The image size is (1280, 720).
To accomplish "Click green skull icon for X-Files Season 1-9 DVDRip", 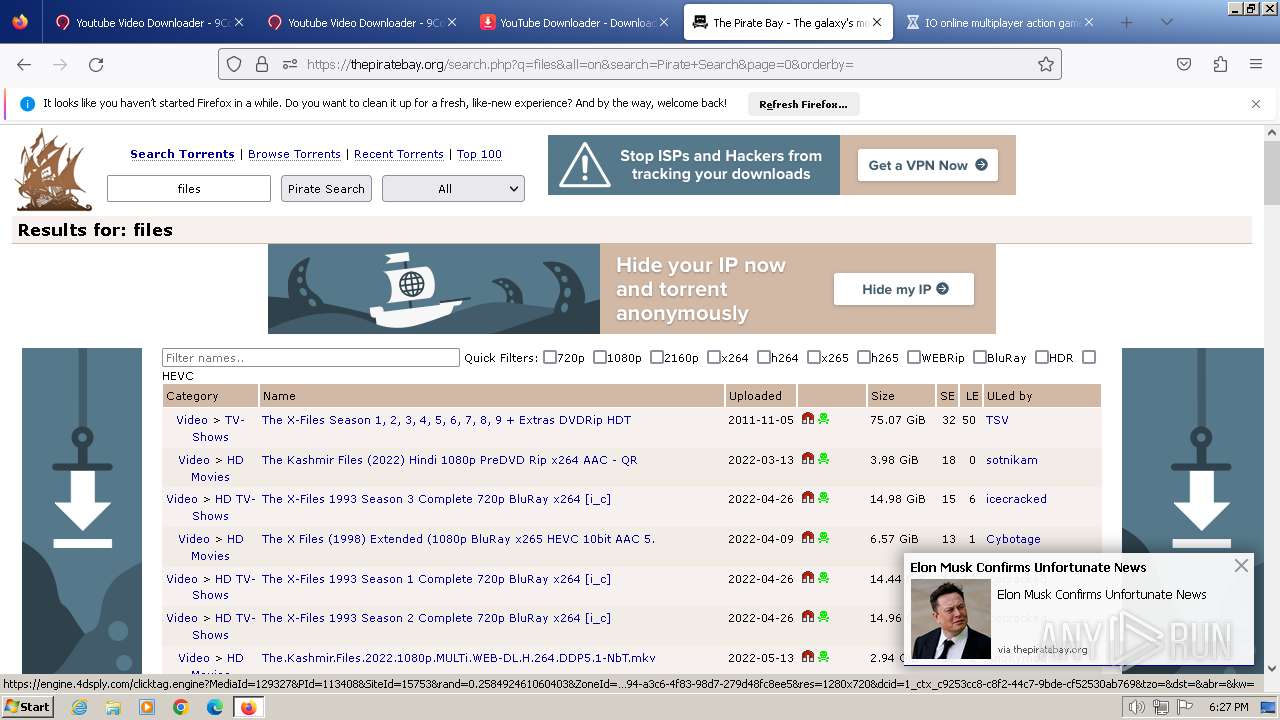I will tap(823, 419).
